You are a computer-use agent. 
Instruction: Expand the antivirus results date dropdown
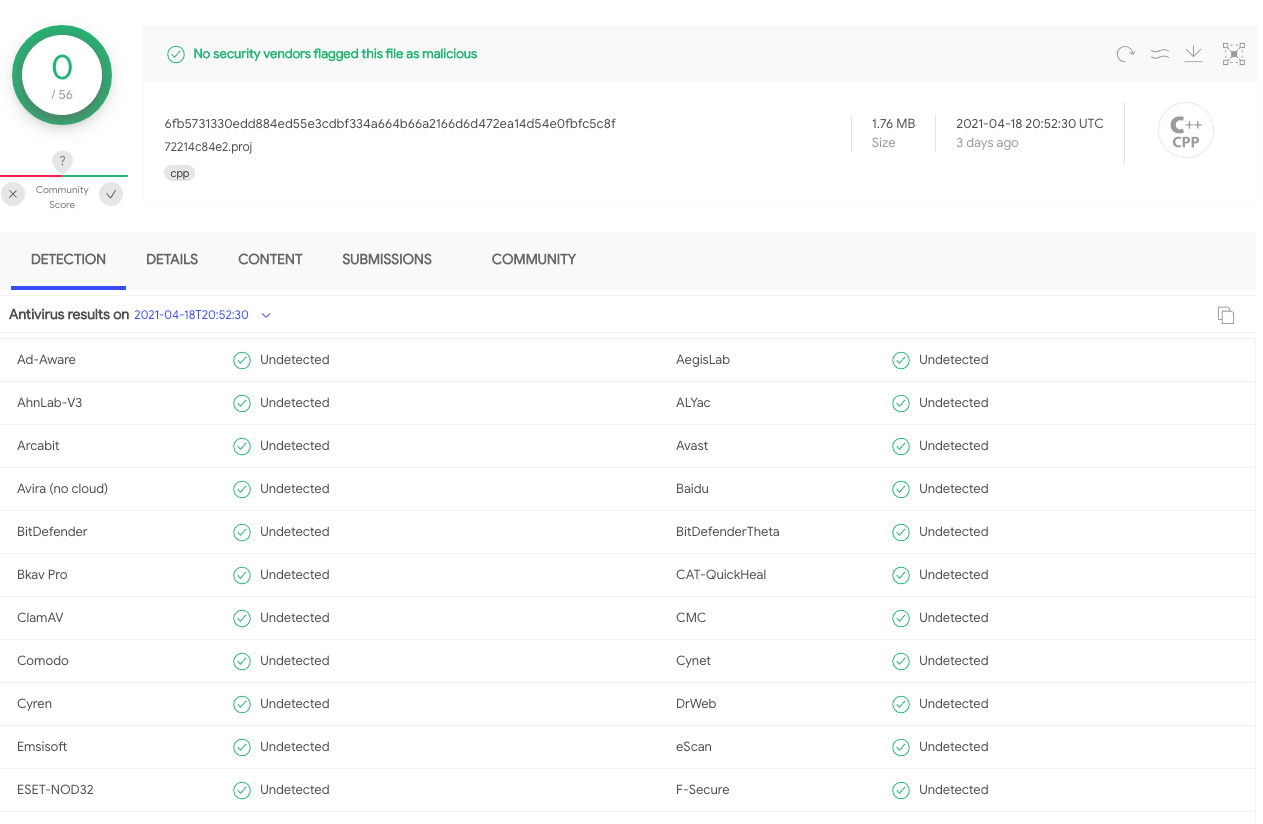click(x=266, y=315)
